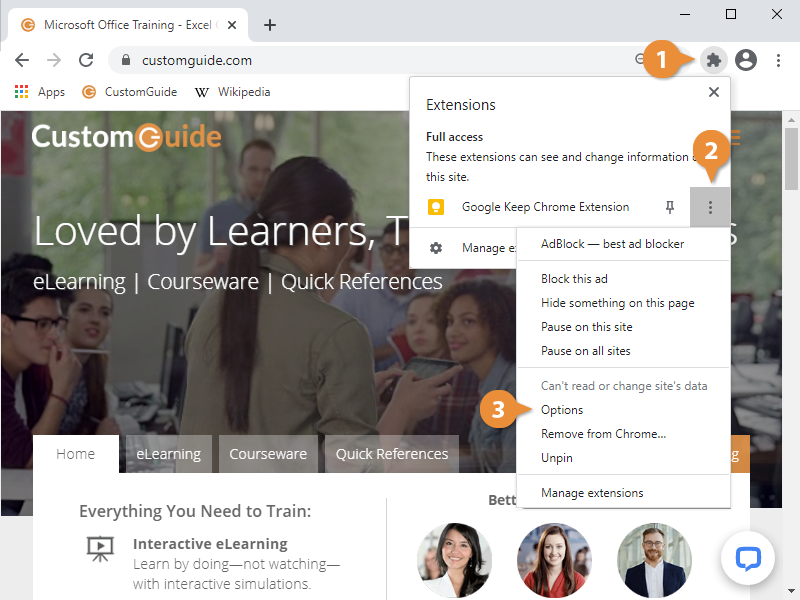Click the Extensions puzzle piece icon
800x600 pixels.
(x=713, y=60)
